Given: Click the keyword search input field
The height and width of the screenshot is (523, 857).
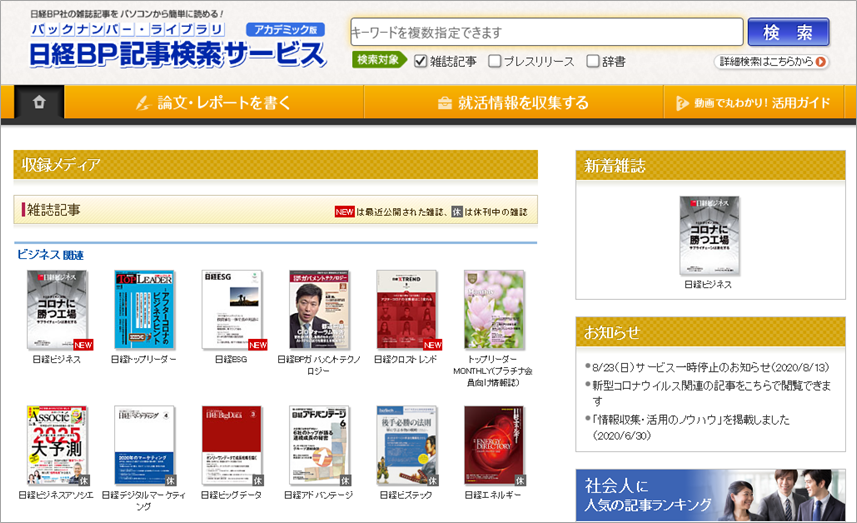Looking at the screenshot, I should (547, 32).
